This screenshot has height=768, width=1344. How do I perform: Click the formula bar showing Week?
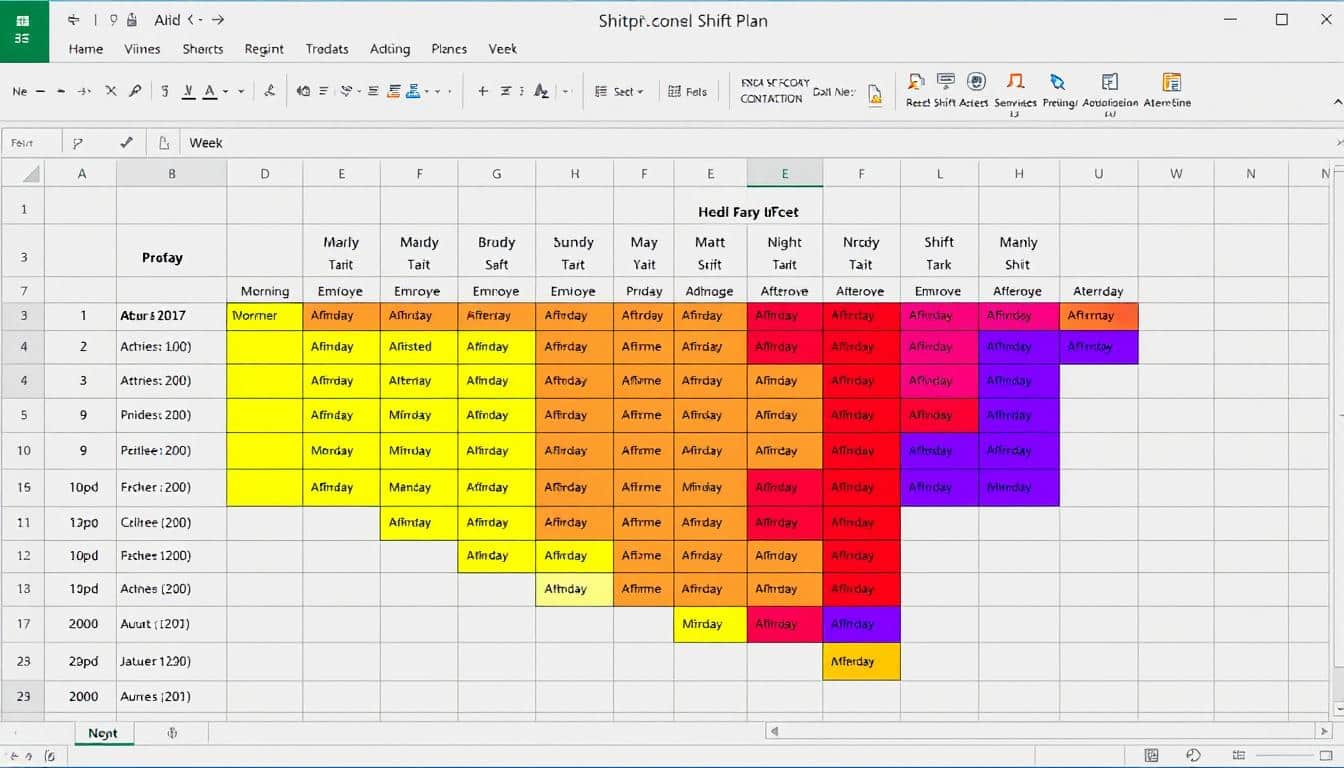[x=760, y=143]
